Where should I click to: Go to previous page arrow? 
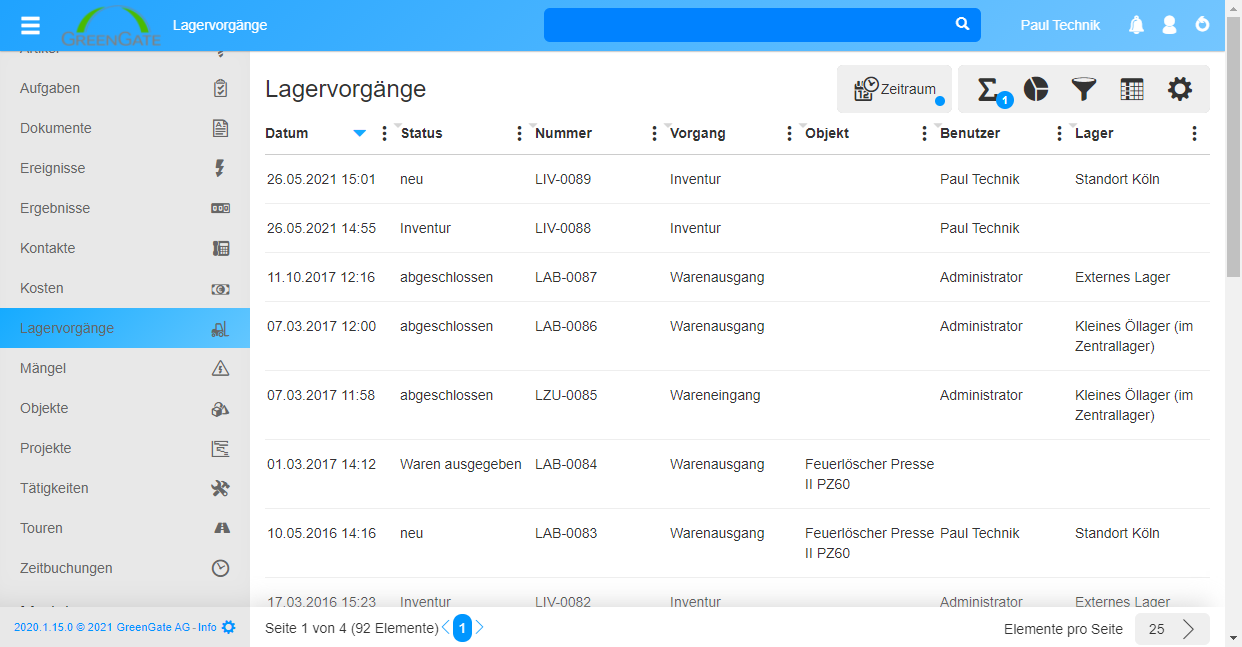[446, 627]
